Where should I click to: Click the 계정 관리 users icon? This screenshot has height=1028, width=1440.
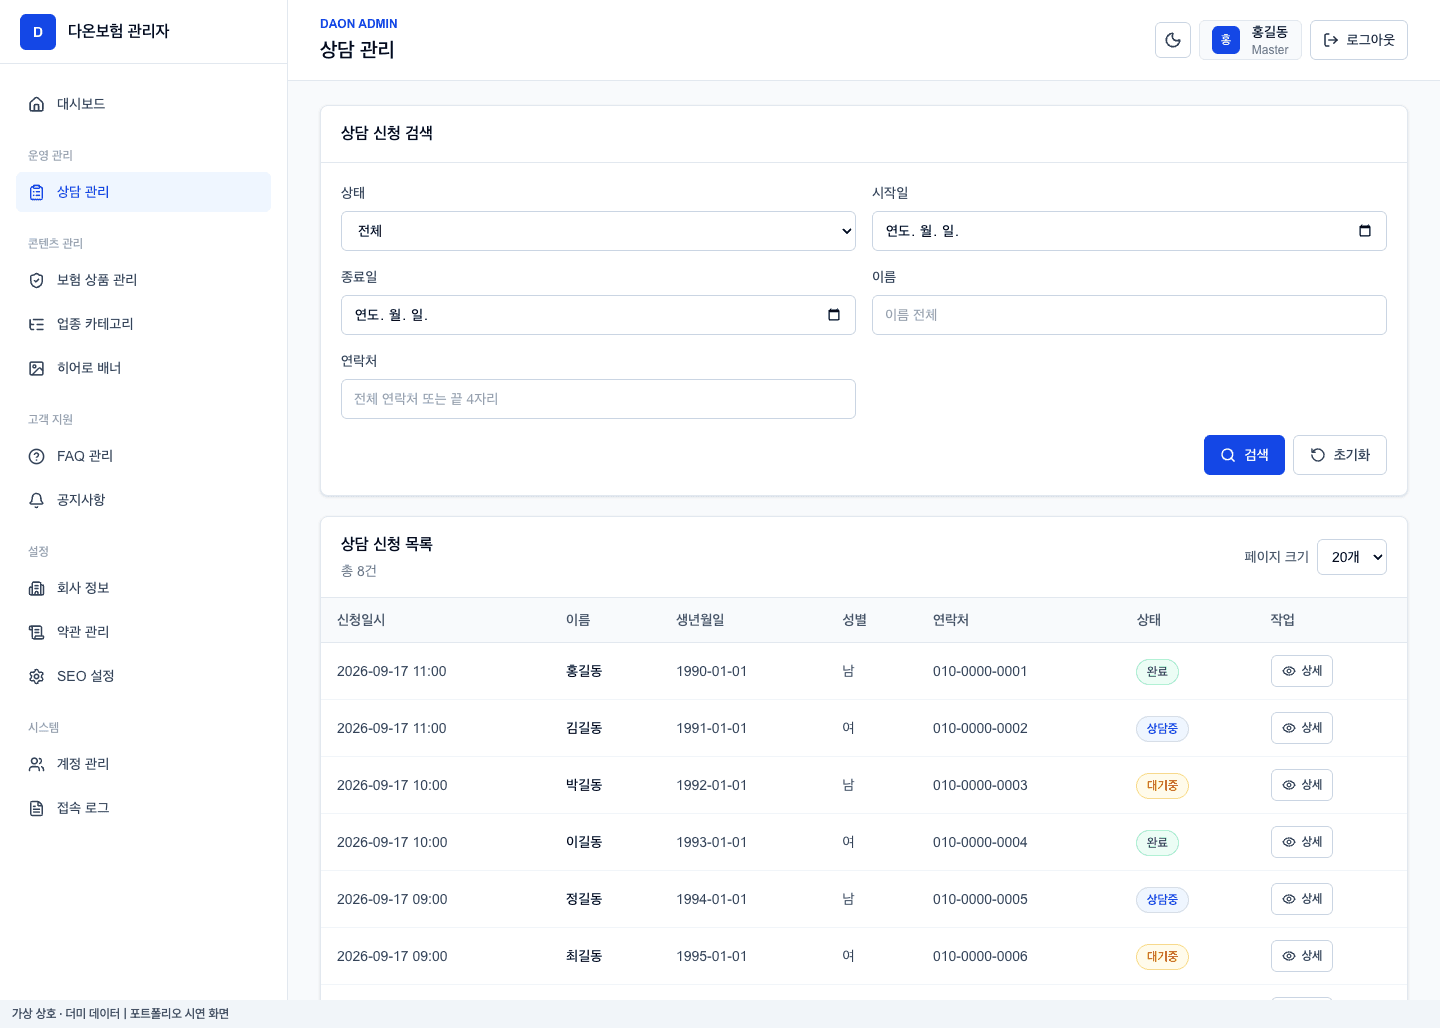[37, 764]
